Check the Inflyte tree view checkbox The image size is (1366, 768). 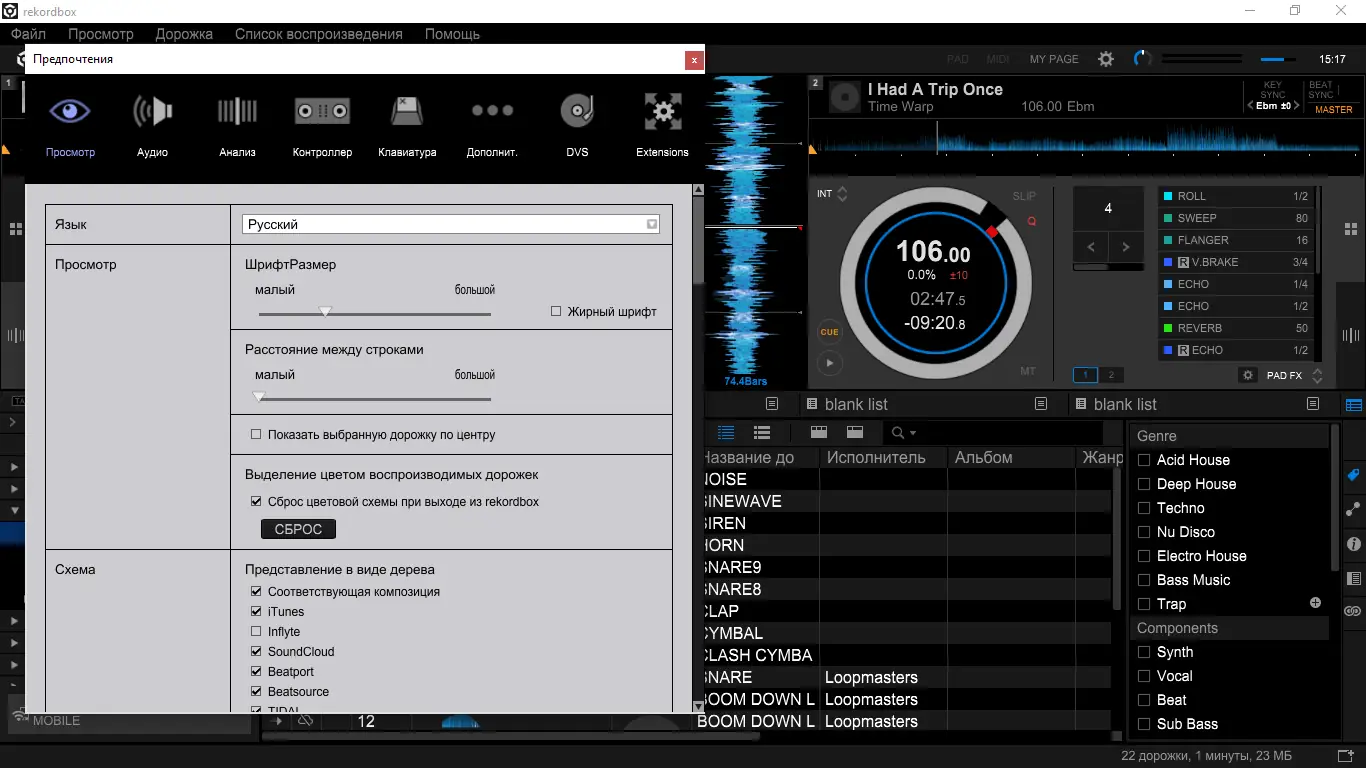click(256, 631)
